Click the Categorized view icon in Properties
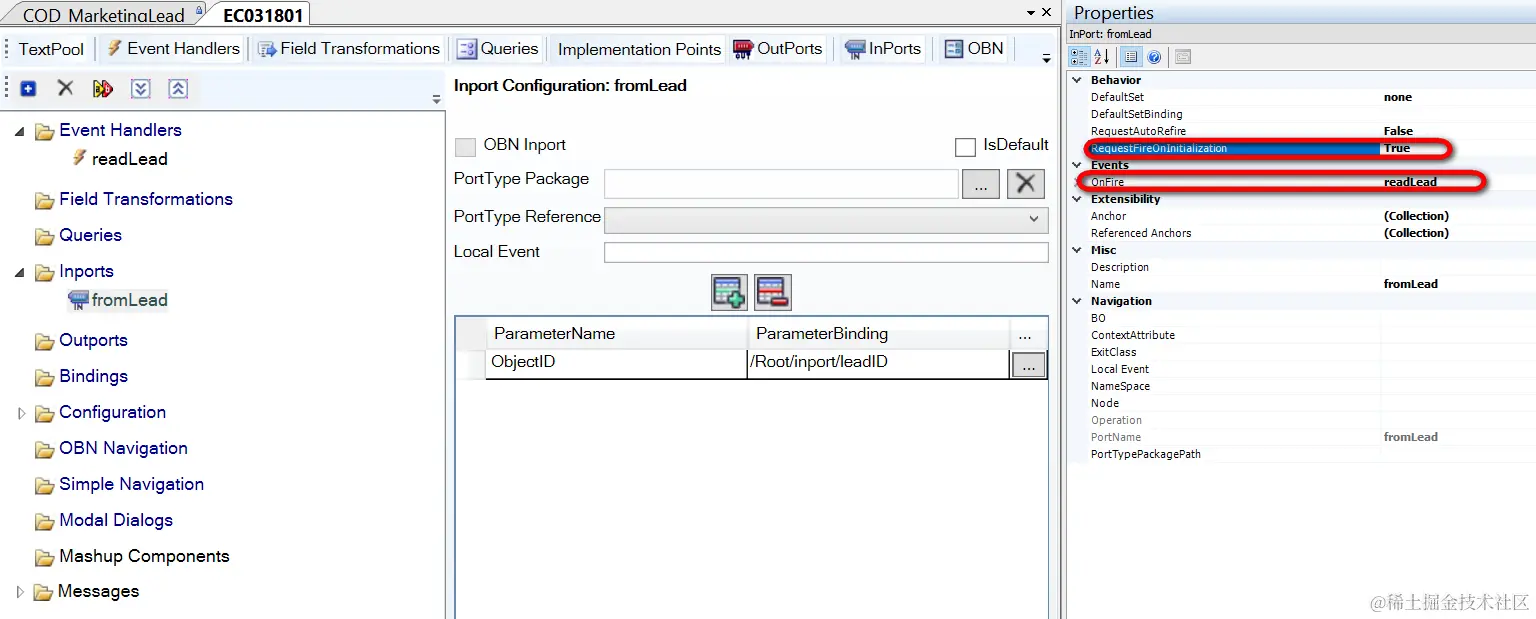This screenshot has width=1536, height=619. (1080, 57)
